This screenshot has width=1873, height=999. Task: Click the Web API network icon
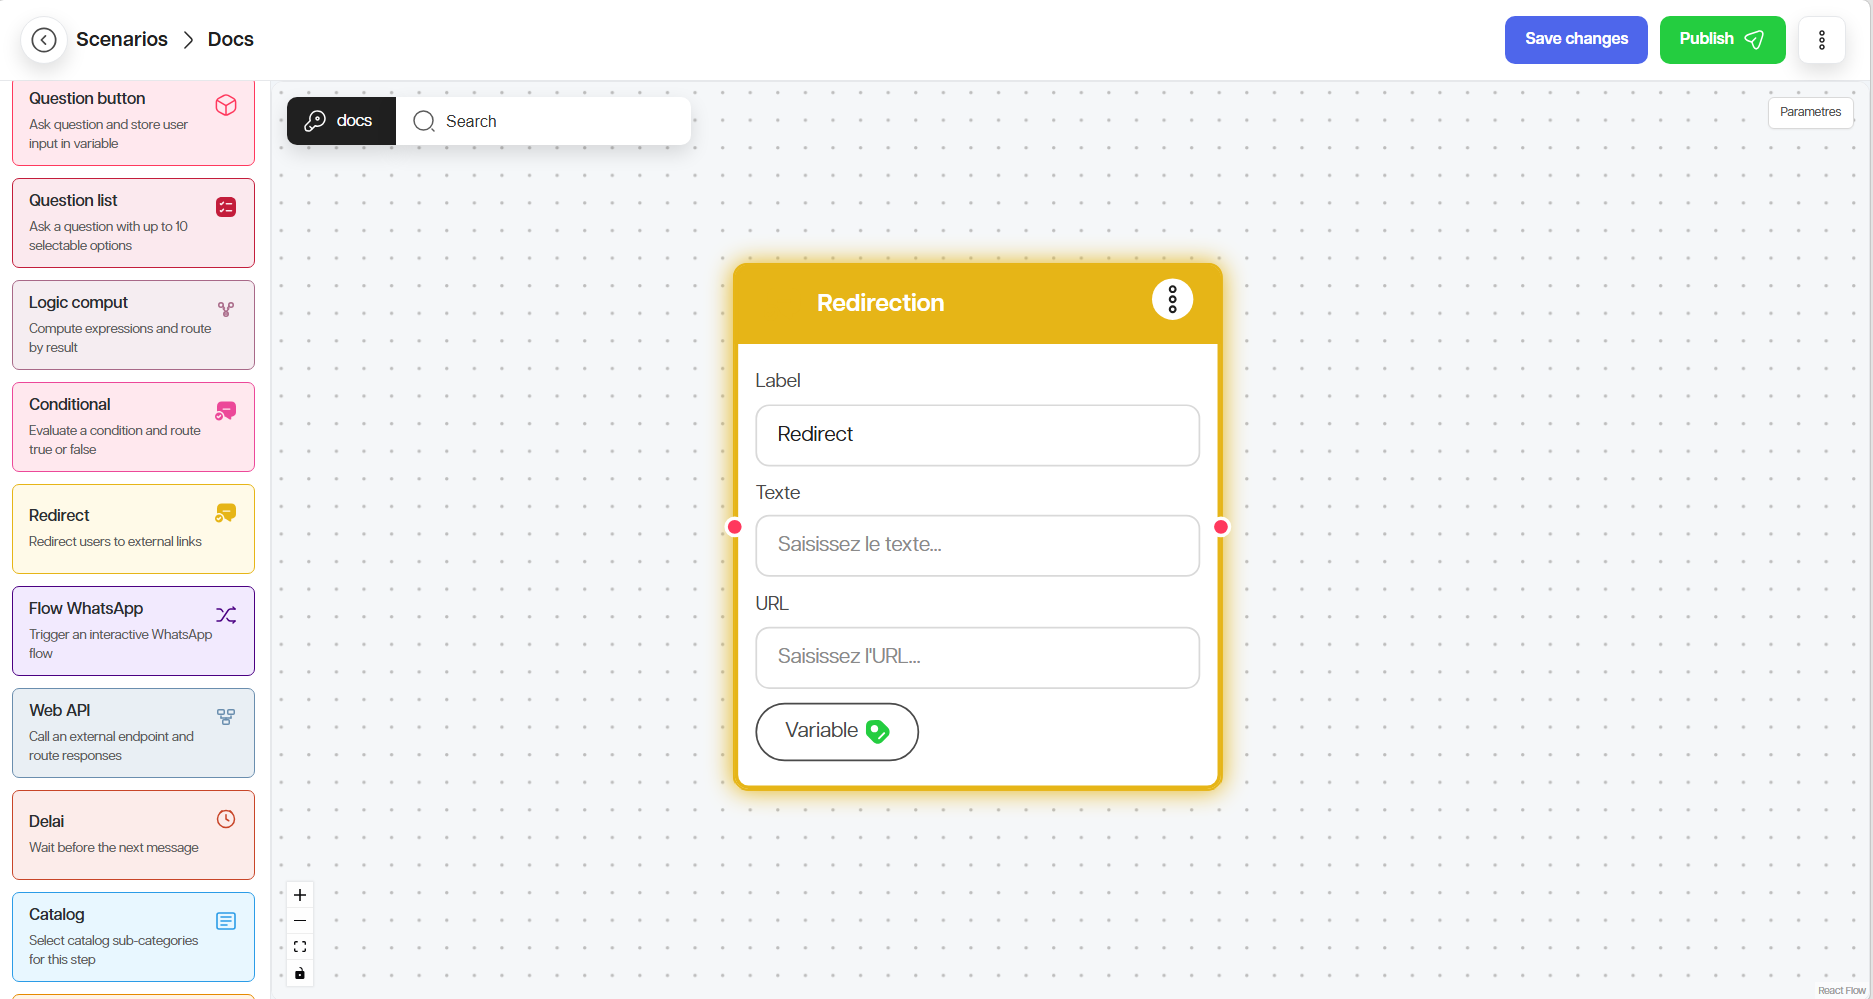tap(226, 717)
